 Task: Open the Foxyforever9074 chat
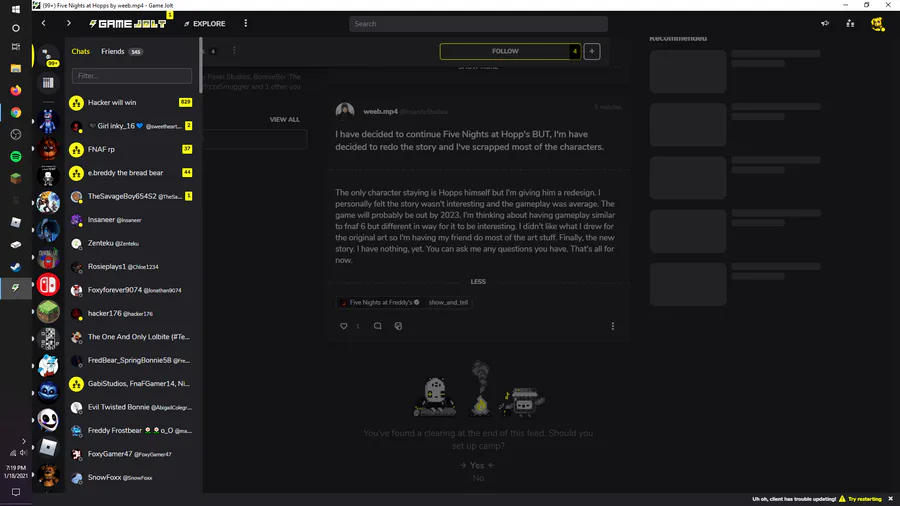tap(133, 291)
